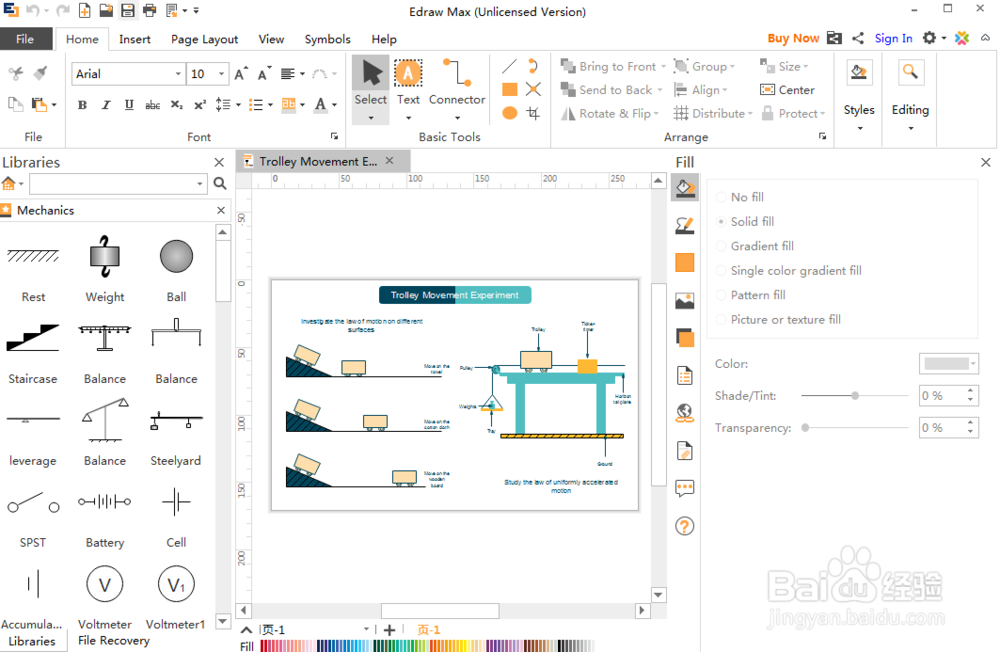
Task: Open the help question mark icon
Action: point(684,526)
